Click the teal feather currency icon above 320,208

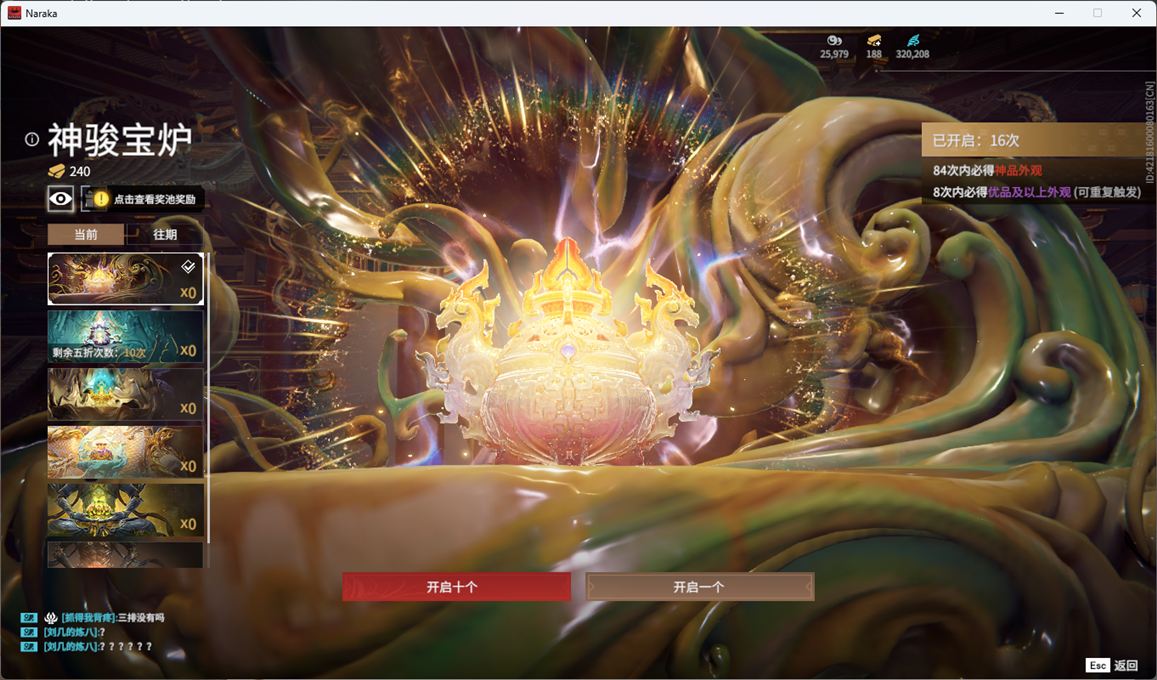click(x=913, y=41)
